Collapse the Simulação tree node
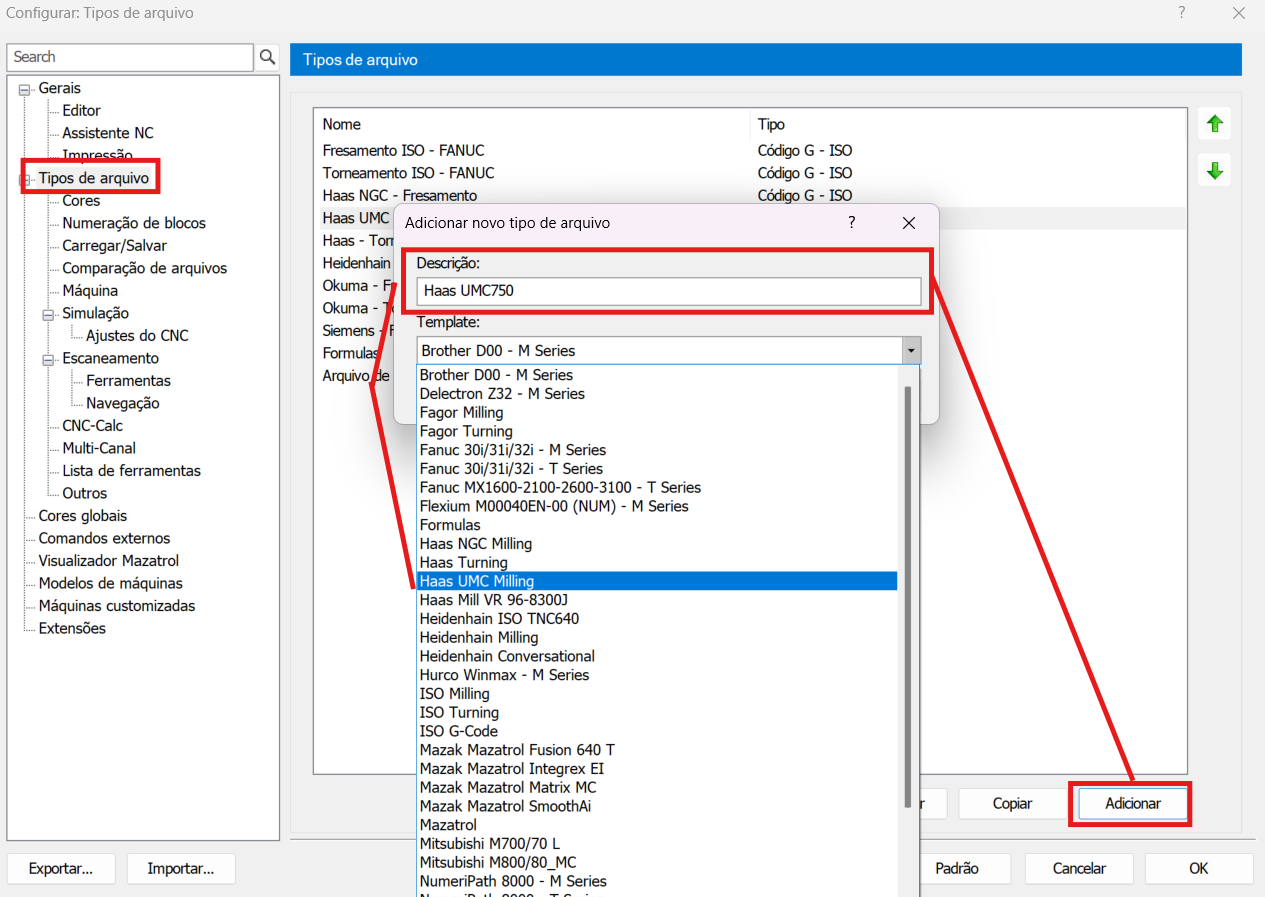This screenshot has height=897, width=1265. 49,314
